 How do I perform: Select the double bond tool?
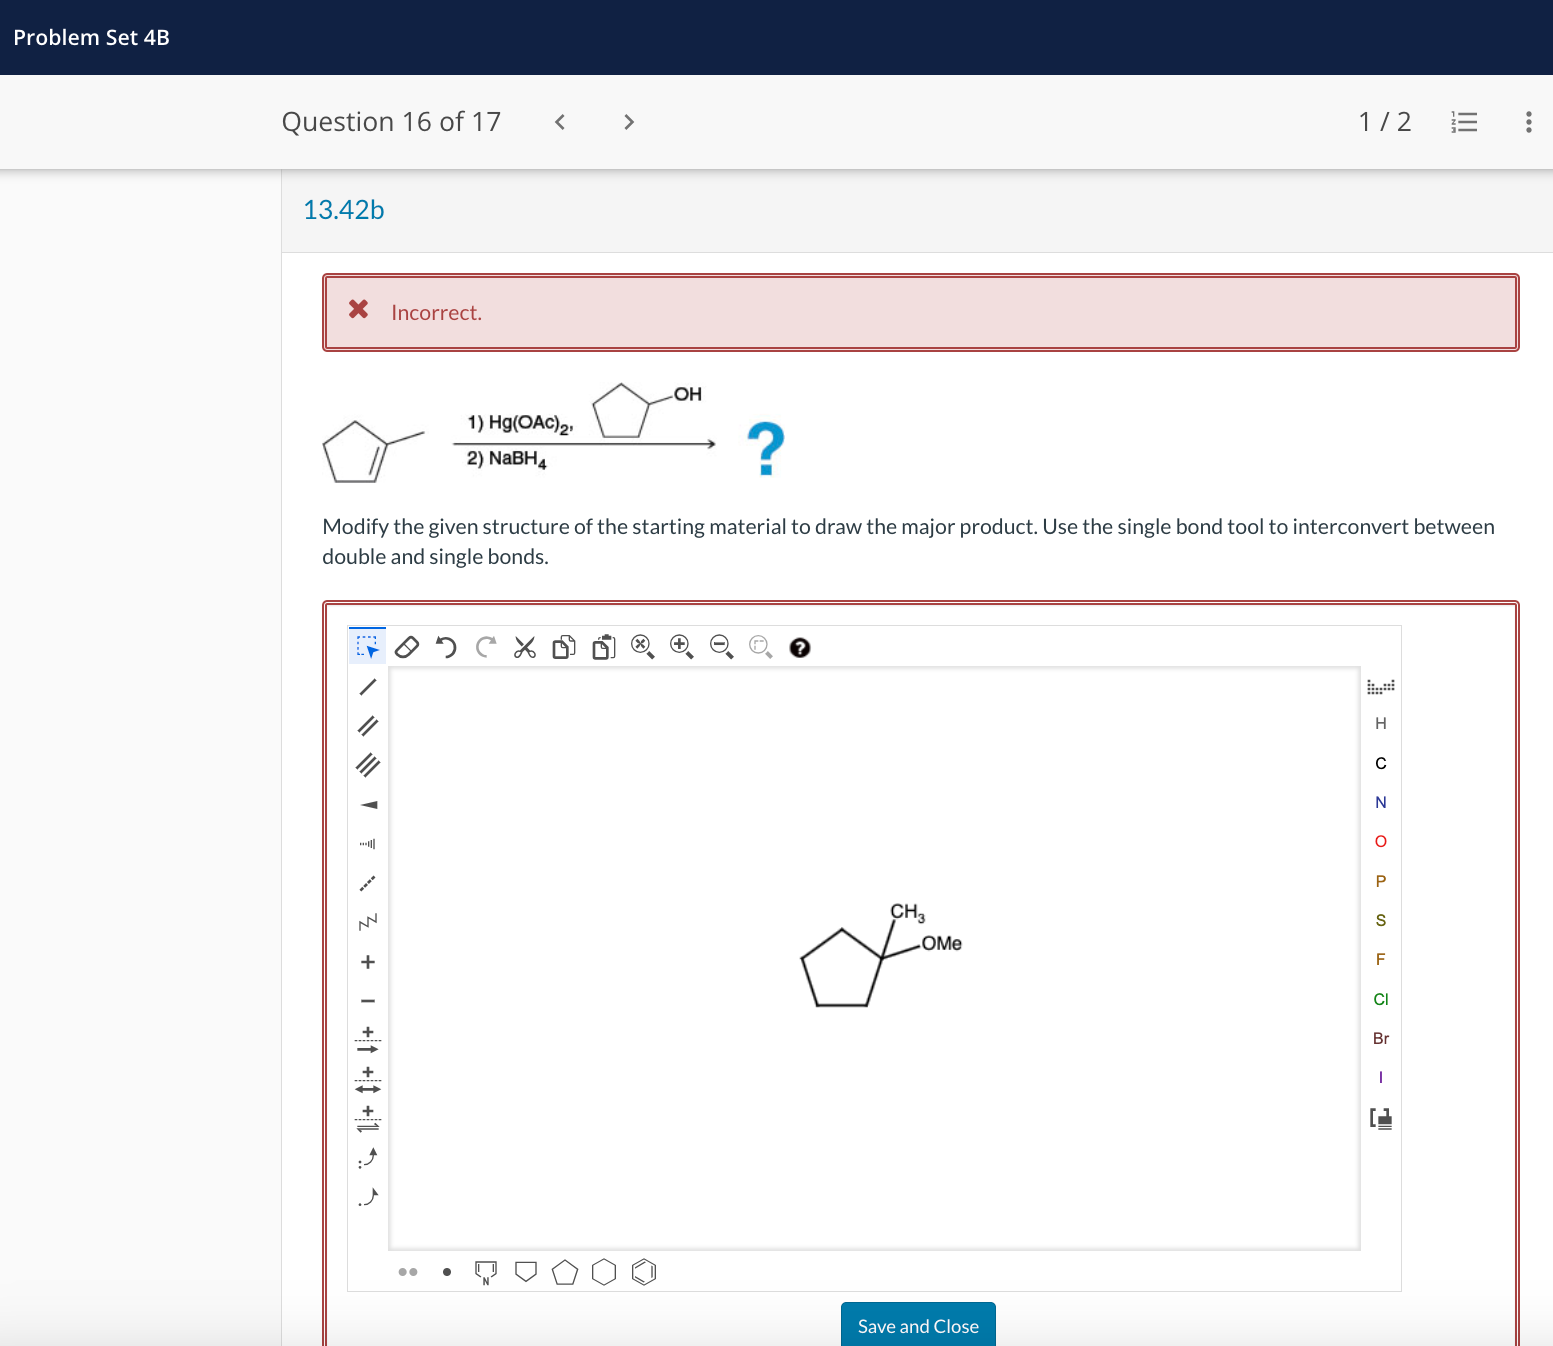tap(367, 726)
